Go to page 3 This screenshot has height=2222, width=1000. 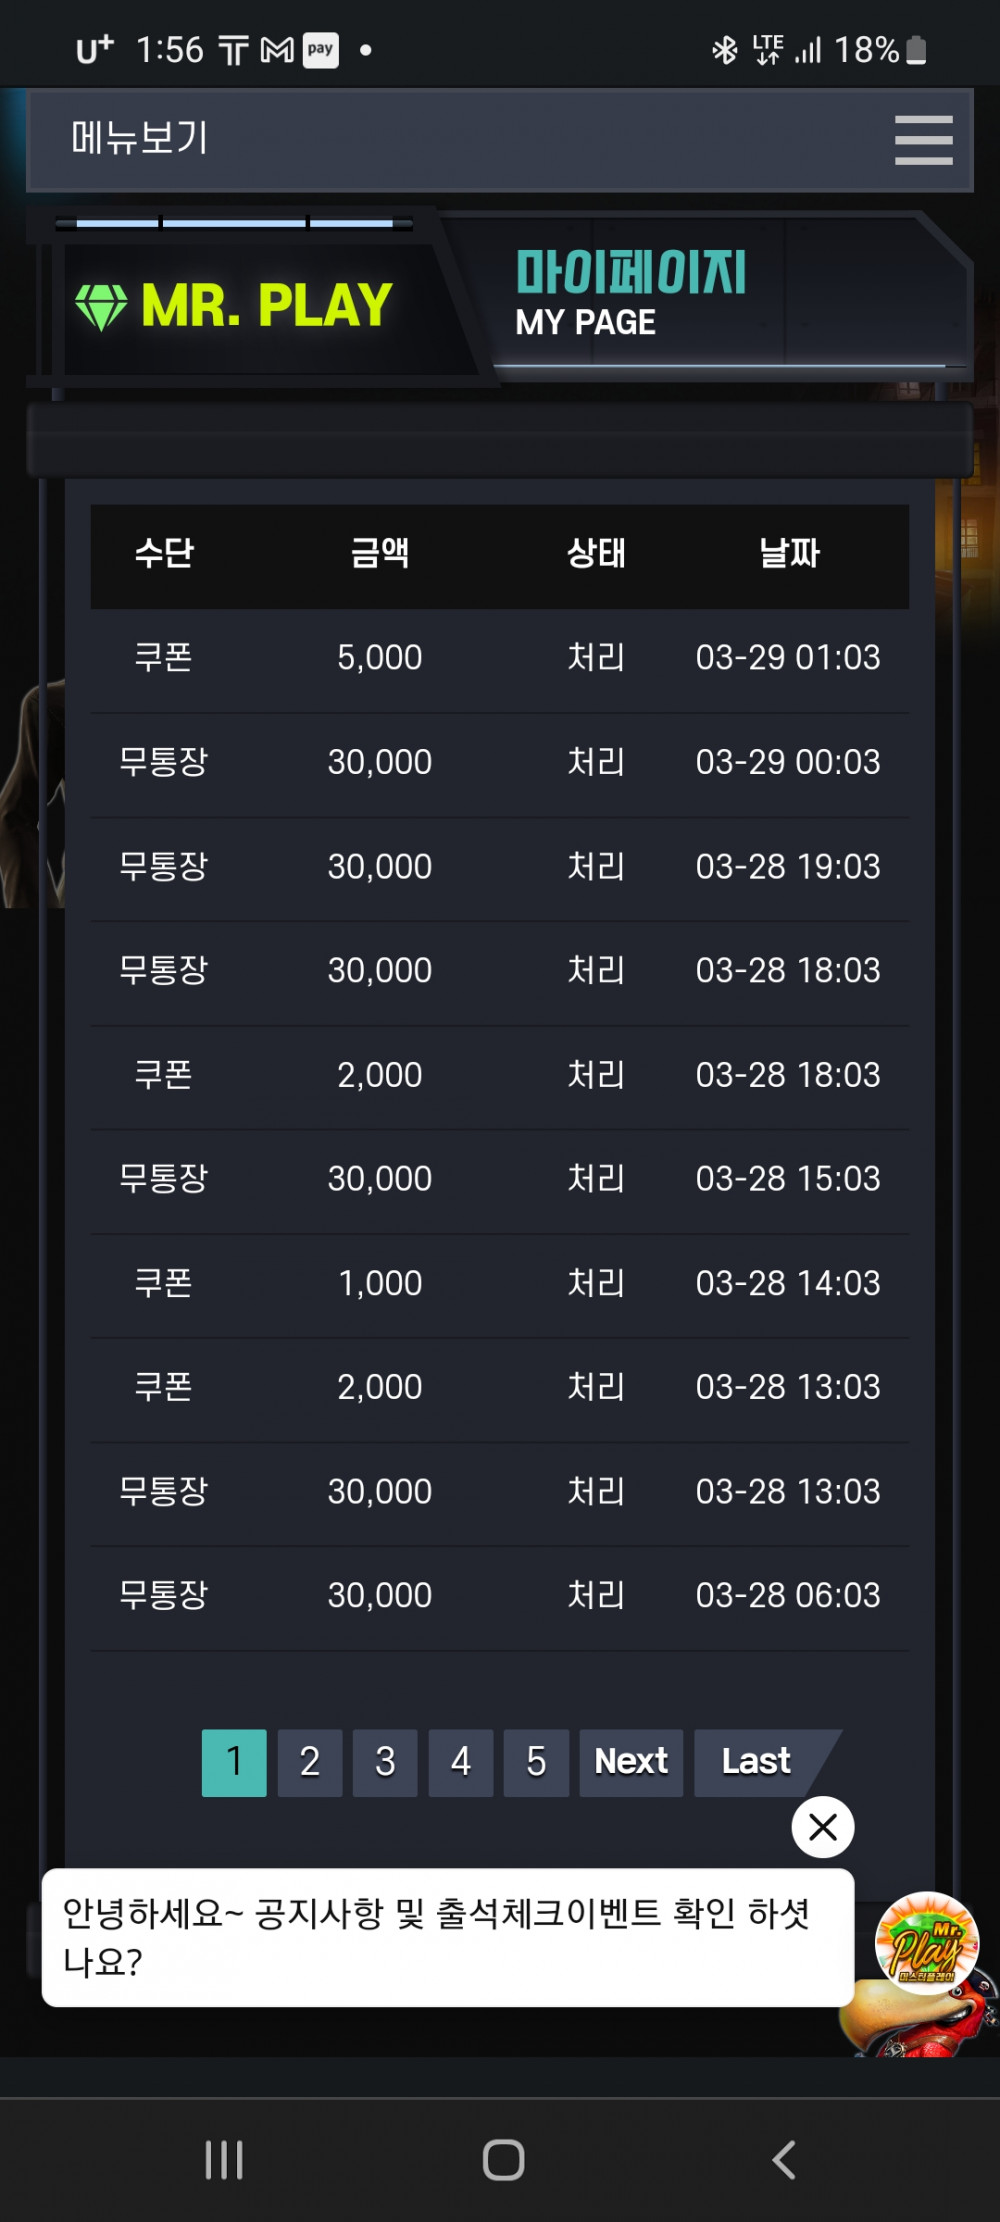point(385,1762)
